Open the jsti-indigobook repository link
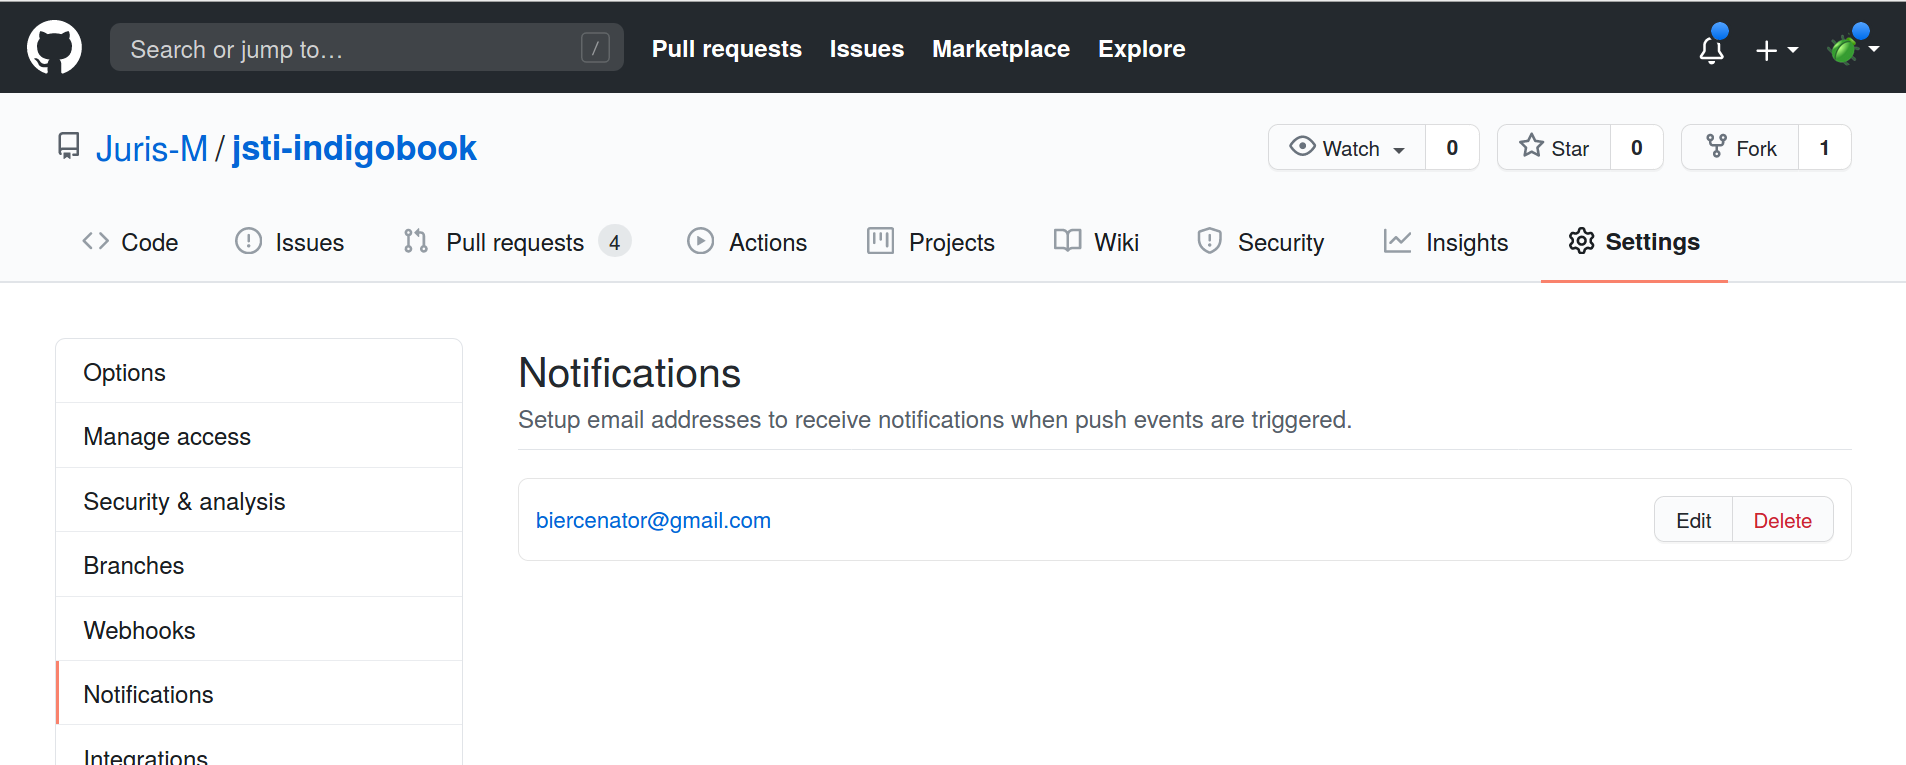This screenshot has width=1906, height=765. 354,148
